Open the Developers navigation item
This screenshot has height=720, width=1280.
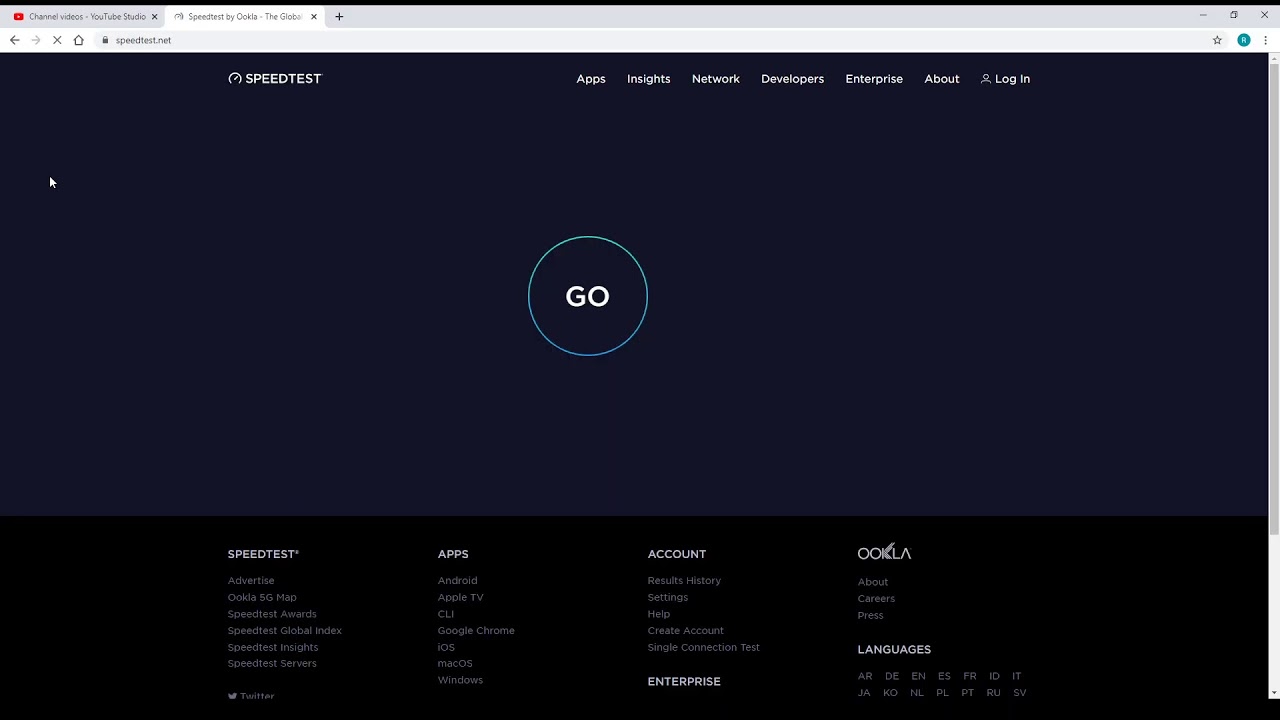[792, 79]
